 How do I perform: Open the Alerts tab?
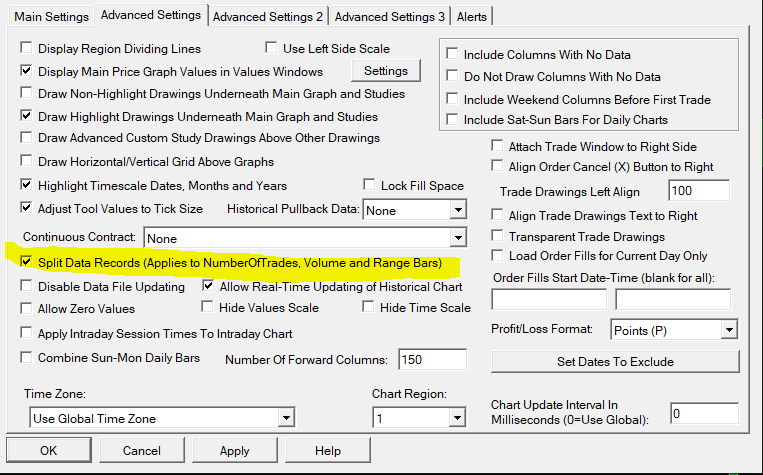pos(472,16)
